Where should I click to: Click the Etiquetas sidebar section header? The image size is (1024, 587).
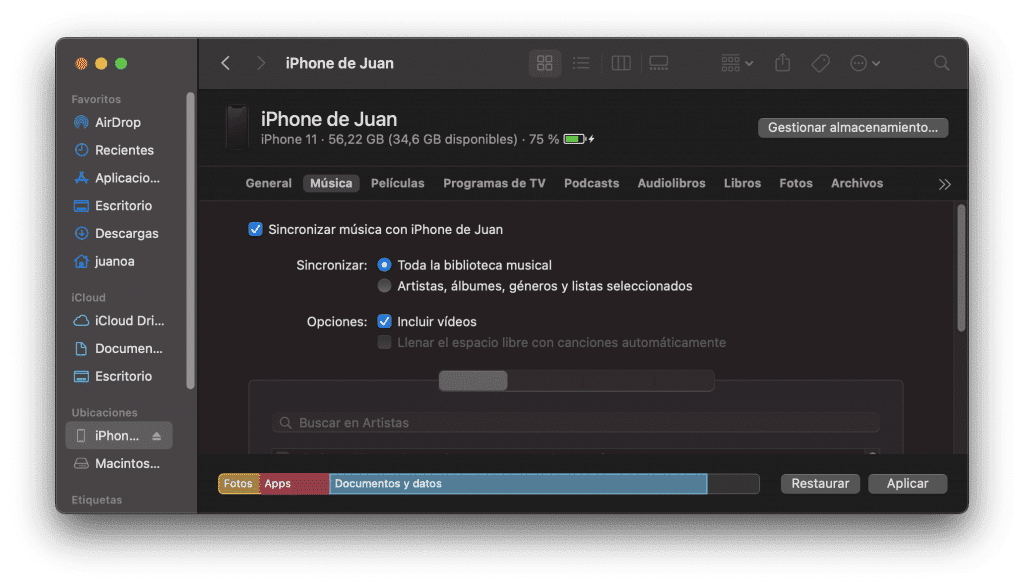pos(97,500)
